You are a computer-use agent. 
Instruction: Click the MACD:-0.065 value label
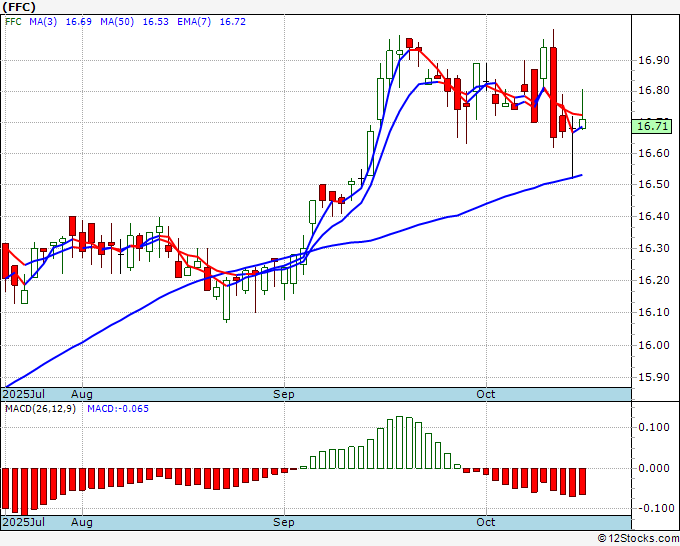[118, 409]
